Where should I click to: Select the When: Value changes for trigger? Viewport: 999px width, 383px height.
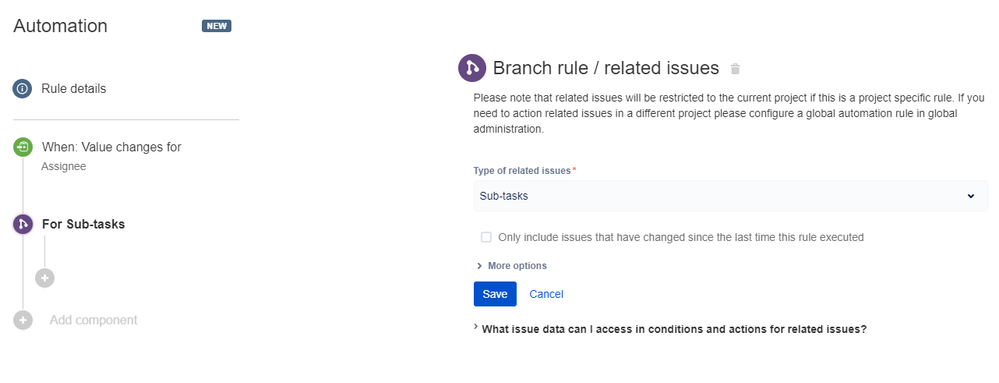pos(111,147)
